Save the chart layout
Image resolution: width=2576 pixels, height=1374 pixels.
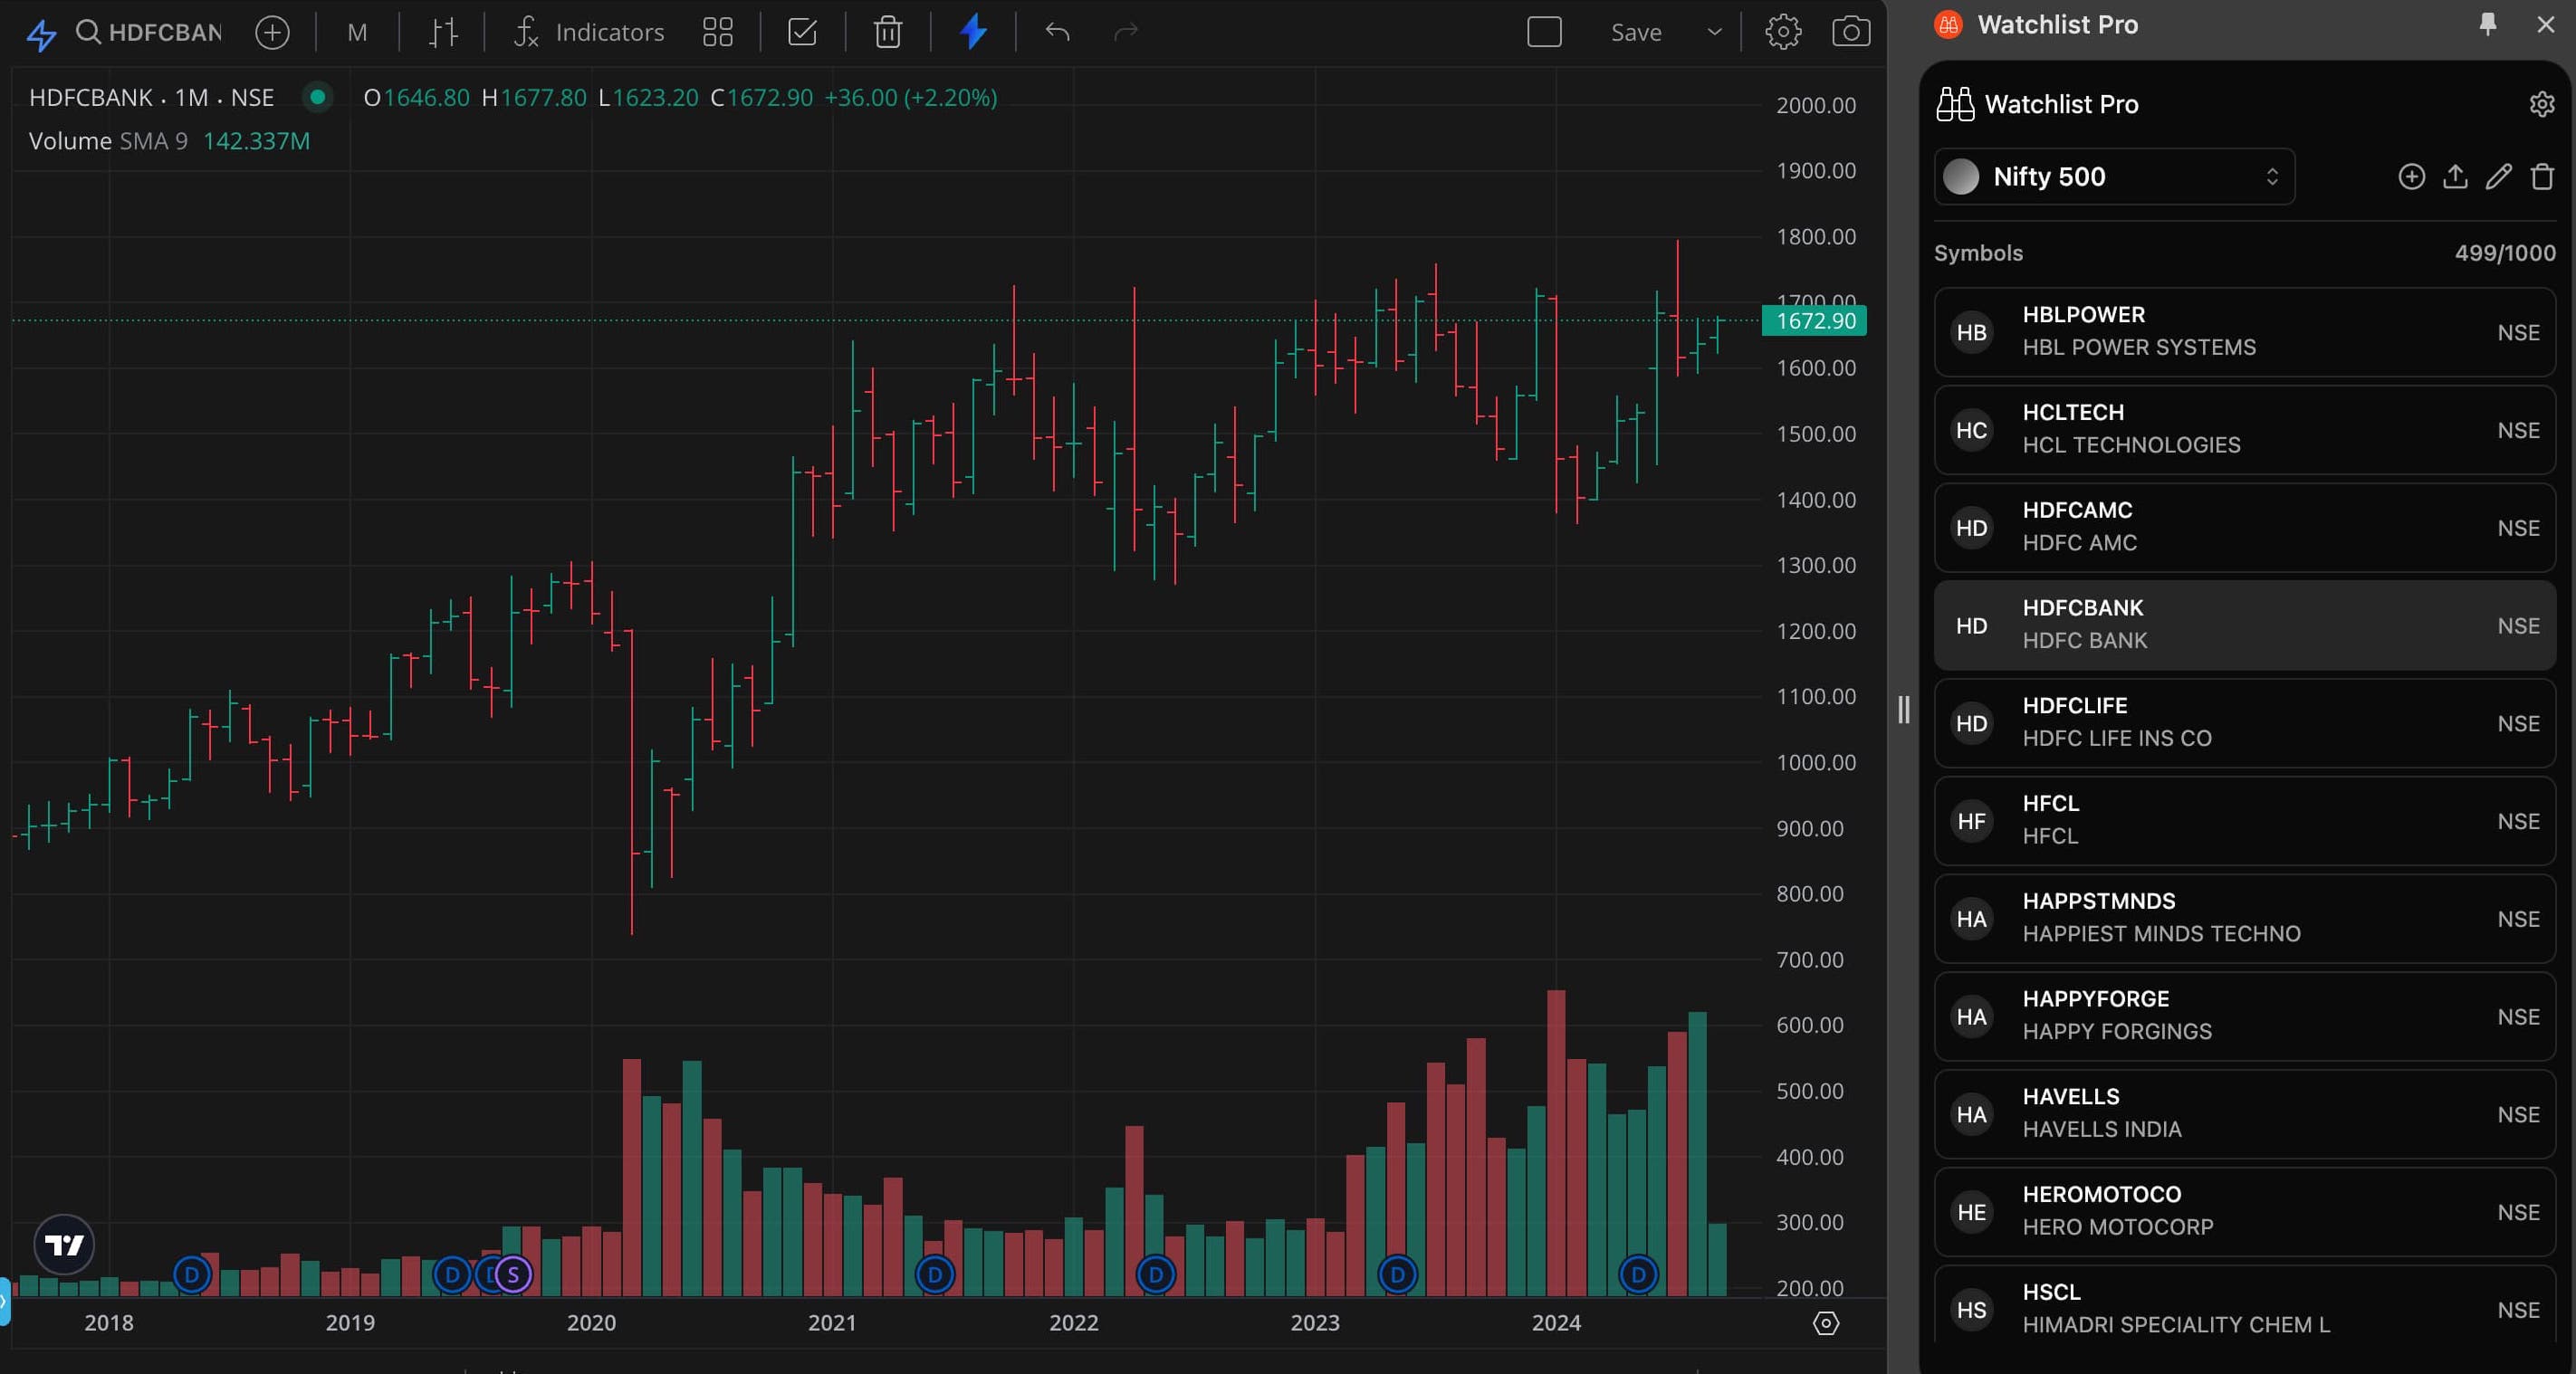pos(1636,32)
